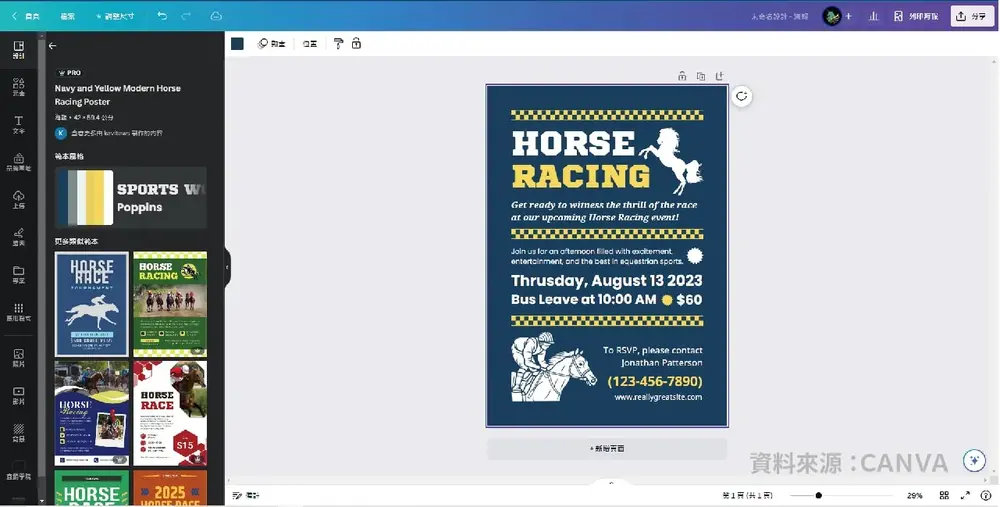The width and height of the screenshot is (1000, 507).
Task: Select the green Horse Racing template thumbnail
Action: coord(170,304)
